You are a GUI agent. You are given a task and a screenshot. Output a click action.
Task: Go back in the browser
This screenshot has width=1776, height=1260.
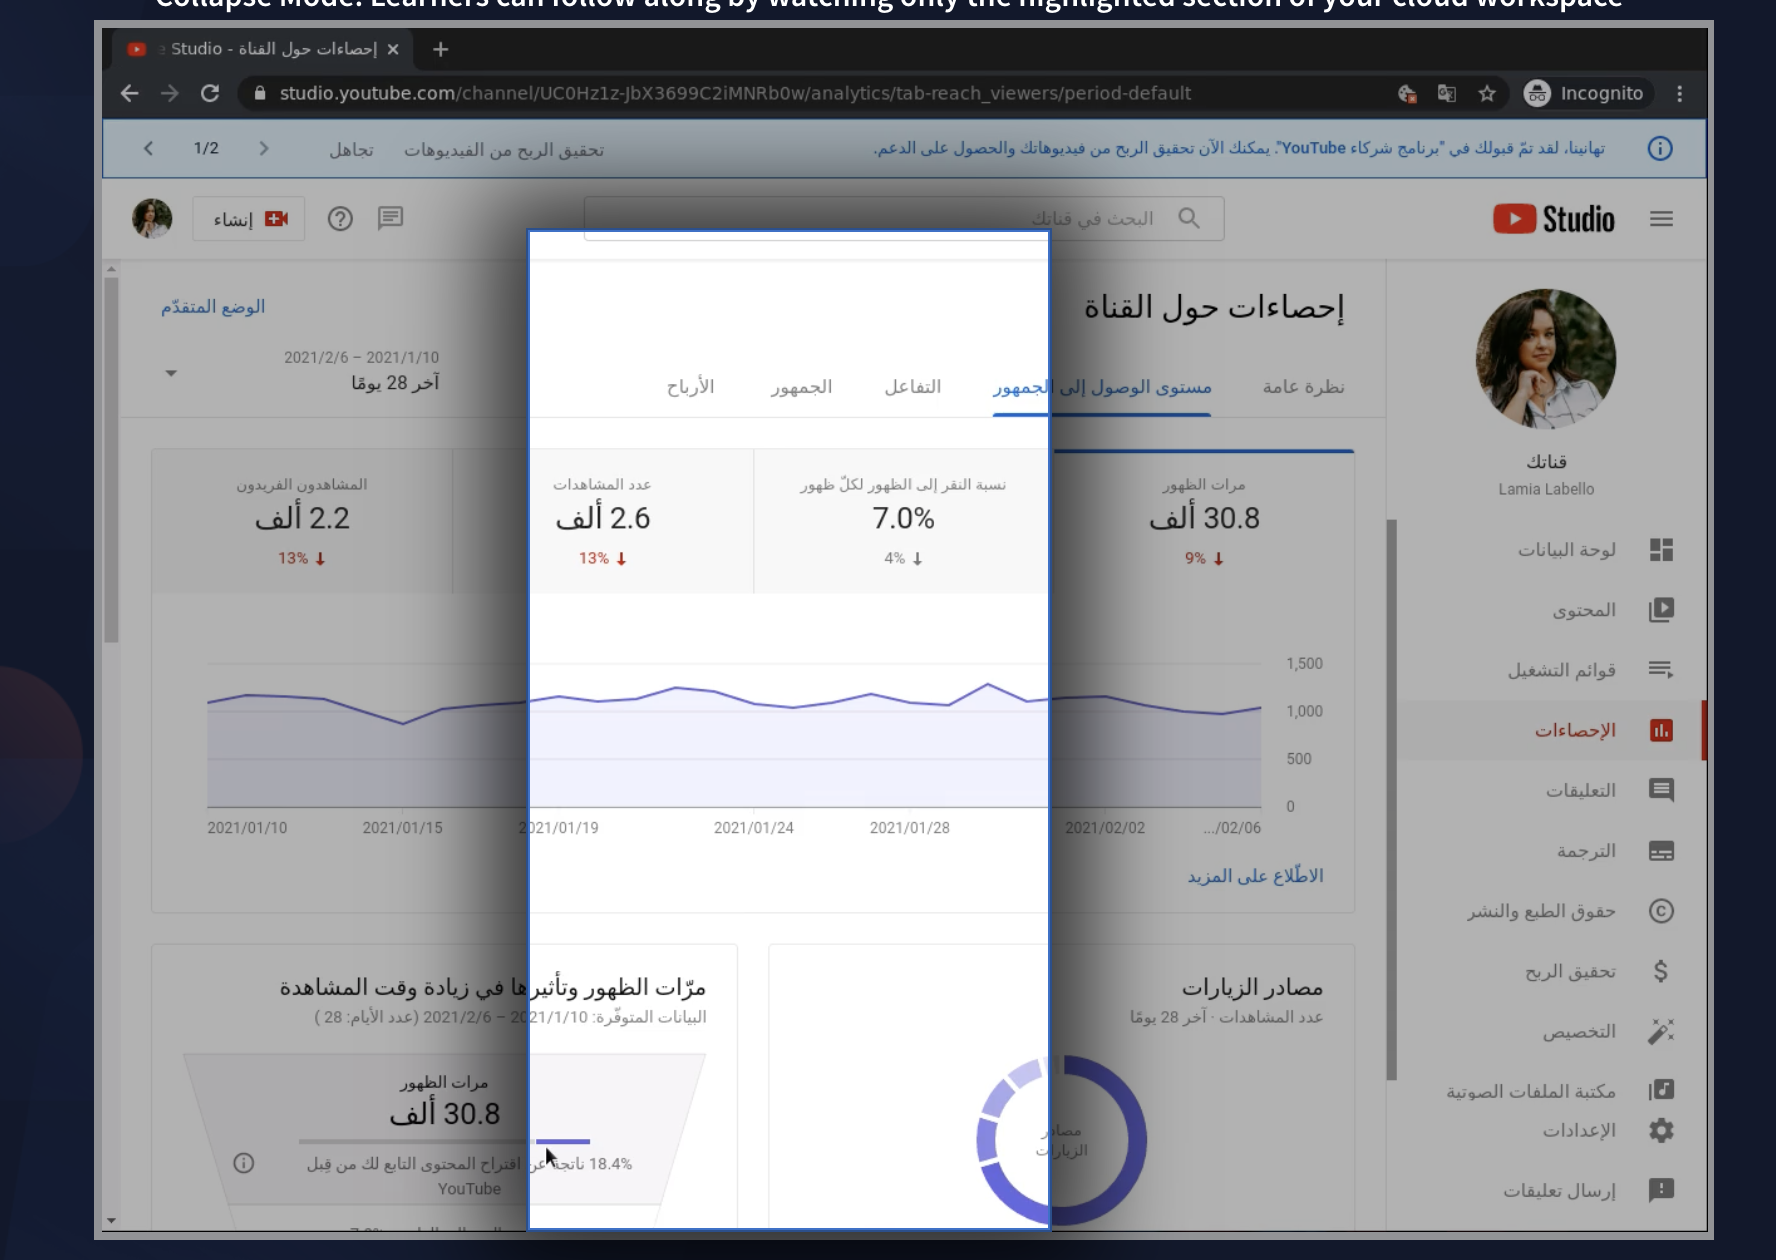coord(129,93)
